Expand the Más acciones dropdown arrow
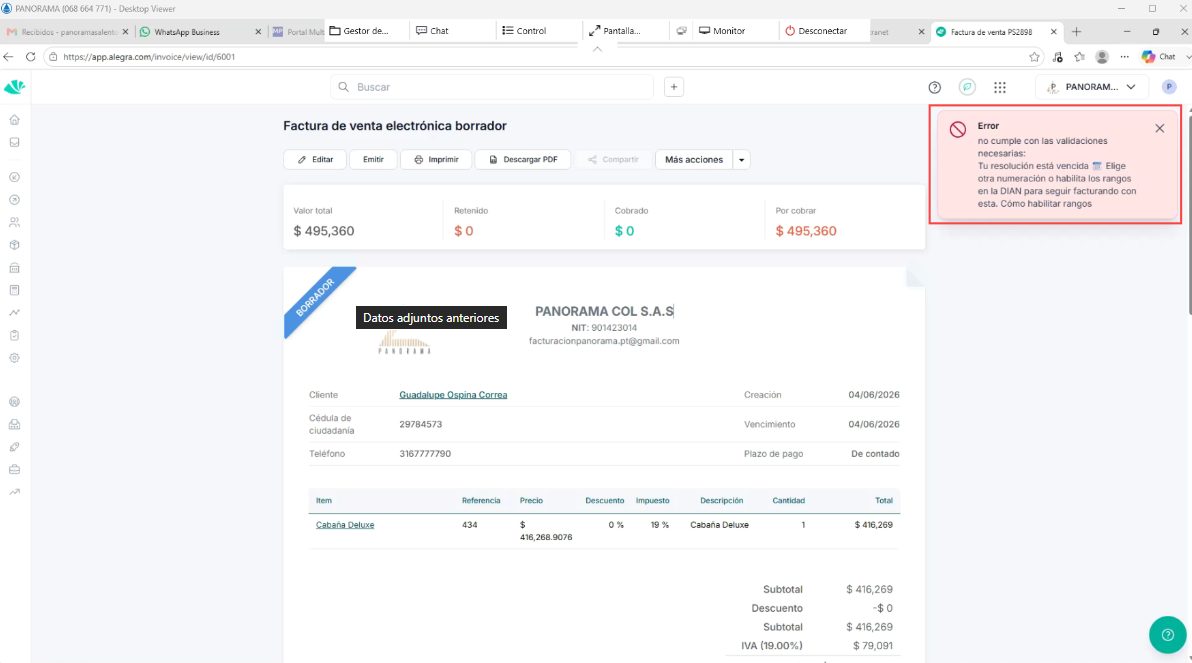 (741, 160)
